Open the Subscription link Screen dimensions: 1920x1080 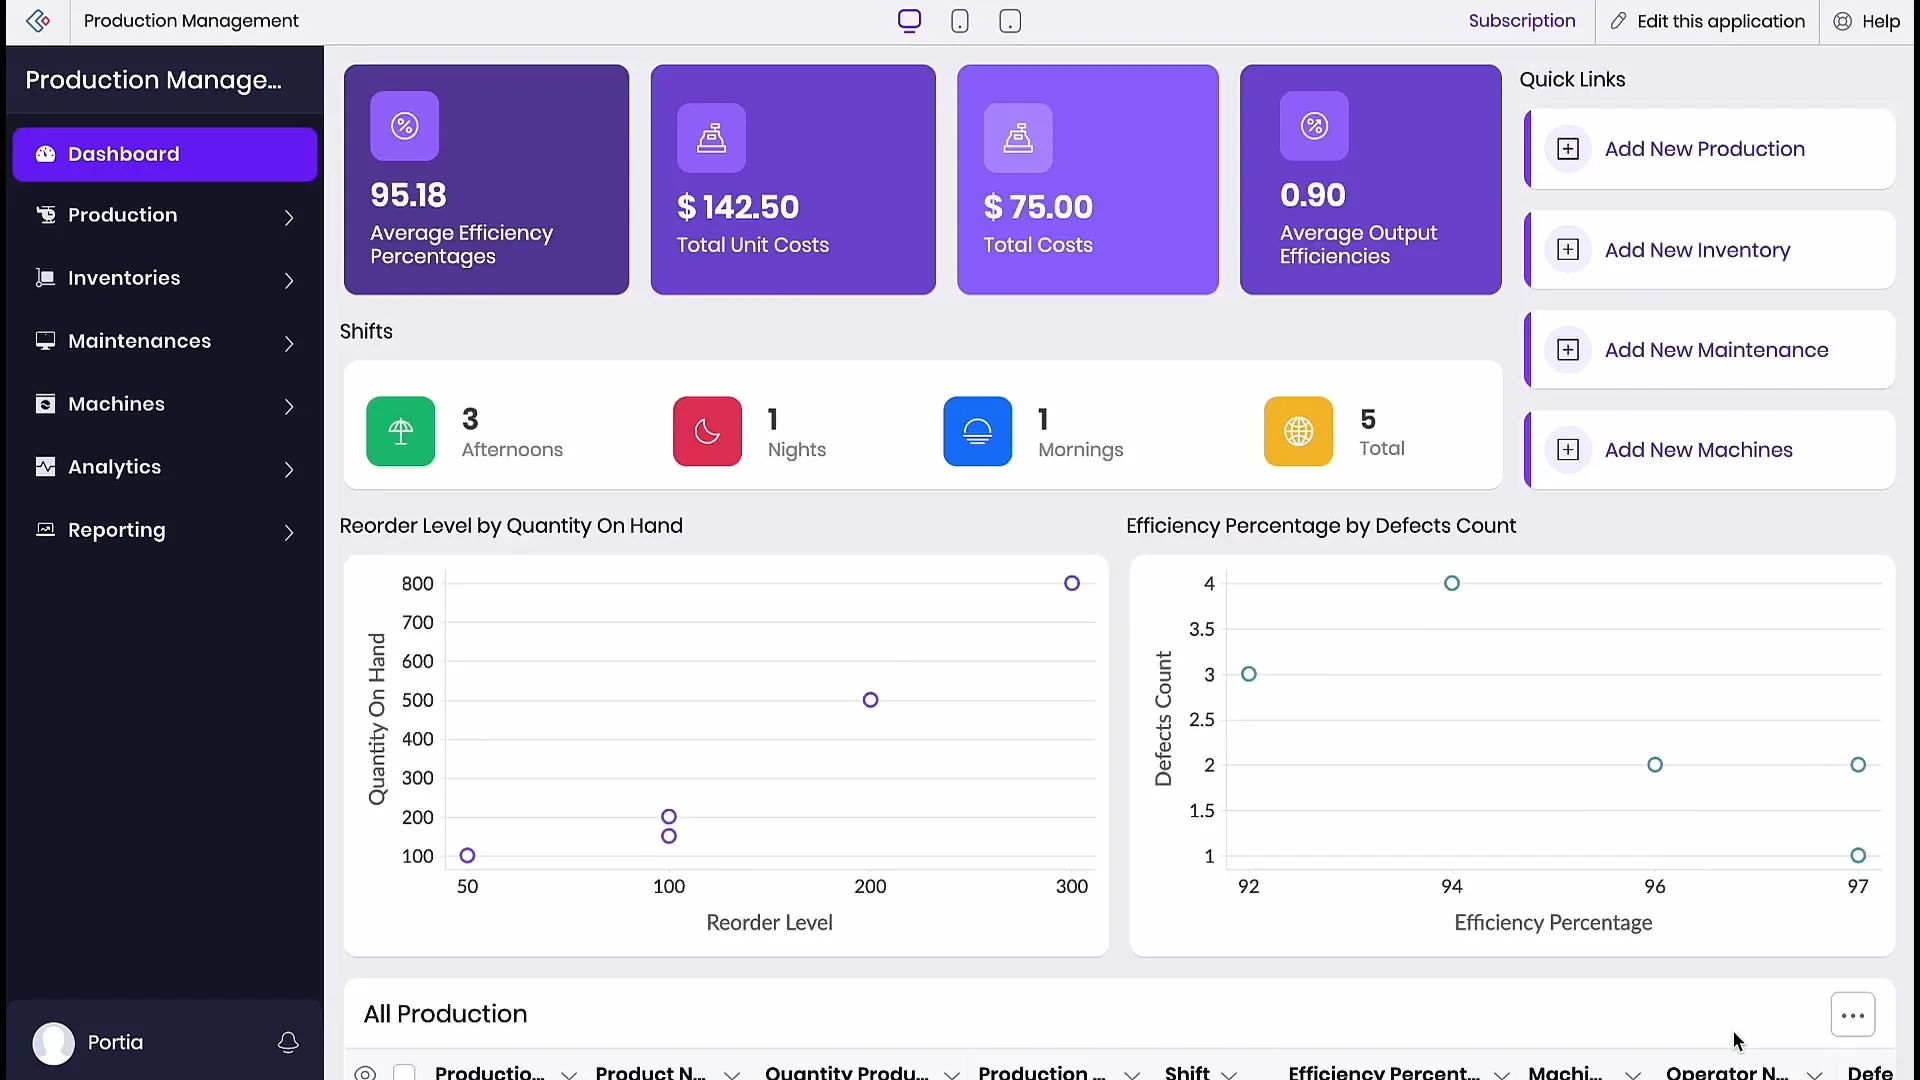click(x=1522, y=21)
